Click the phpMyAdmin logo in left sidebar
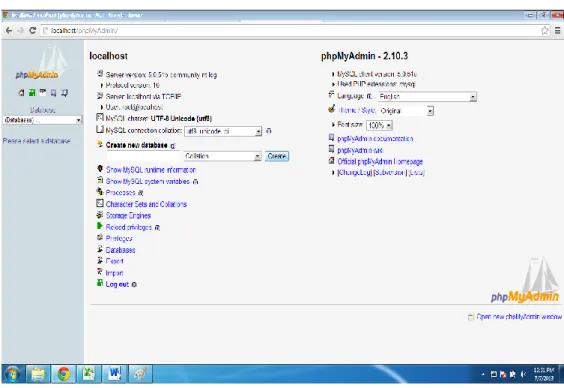 pyautogui.click(x=42, y=62)
